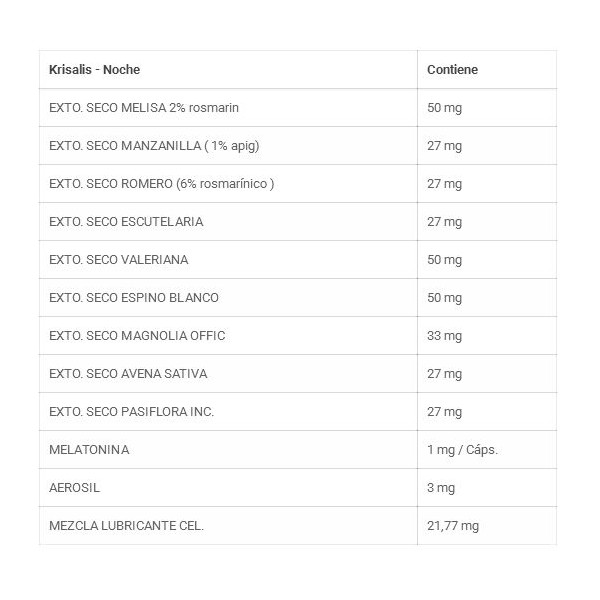
Task: Click the EXTO. SECO ESPINO BLANCO cell
Action: point(133,297)
